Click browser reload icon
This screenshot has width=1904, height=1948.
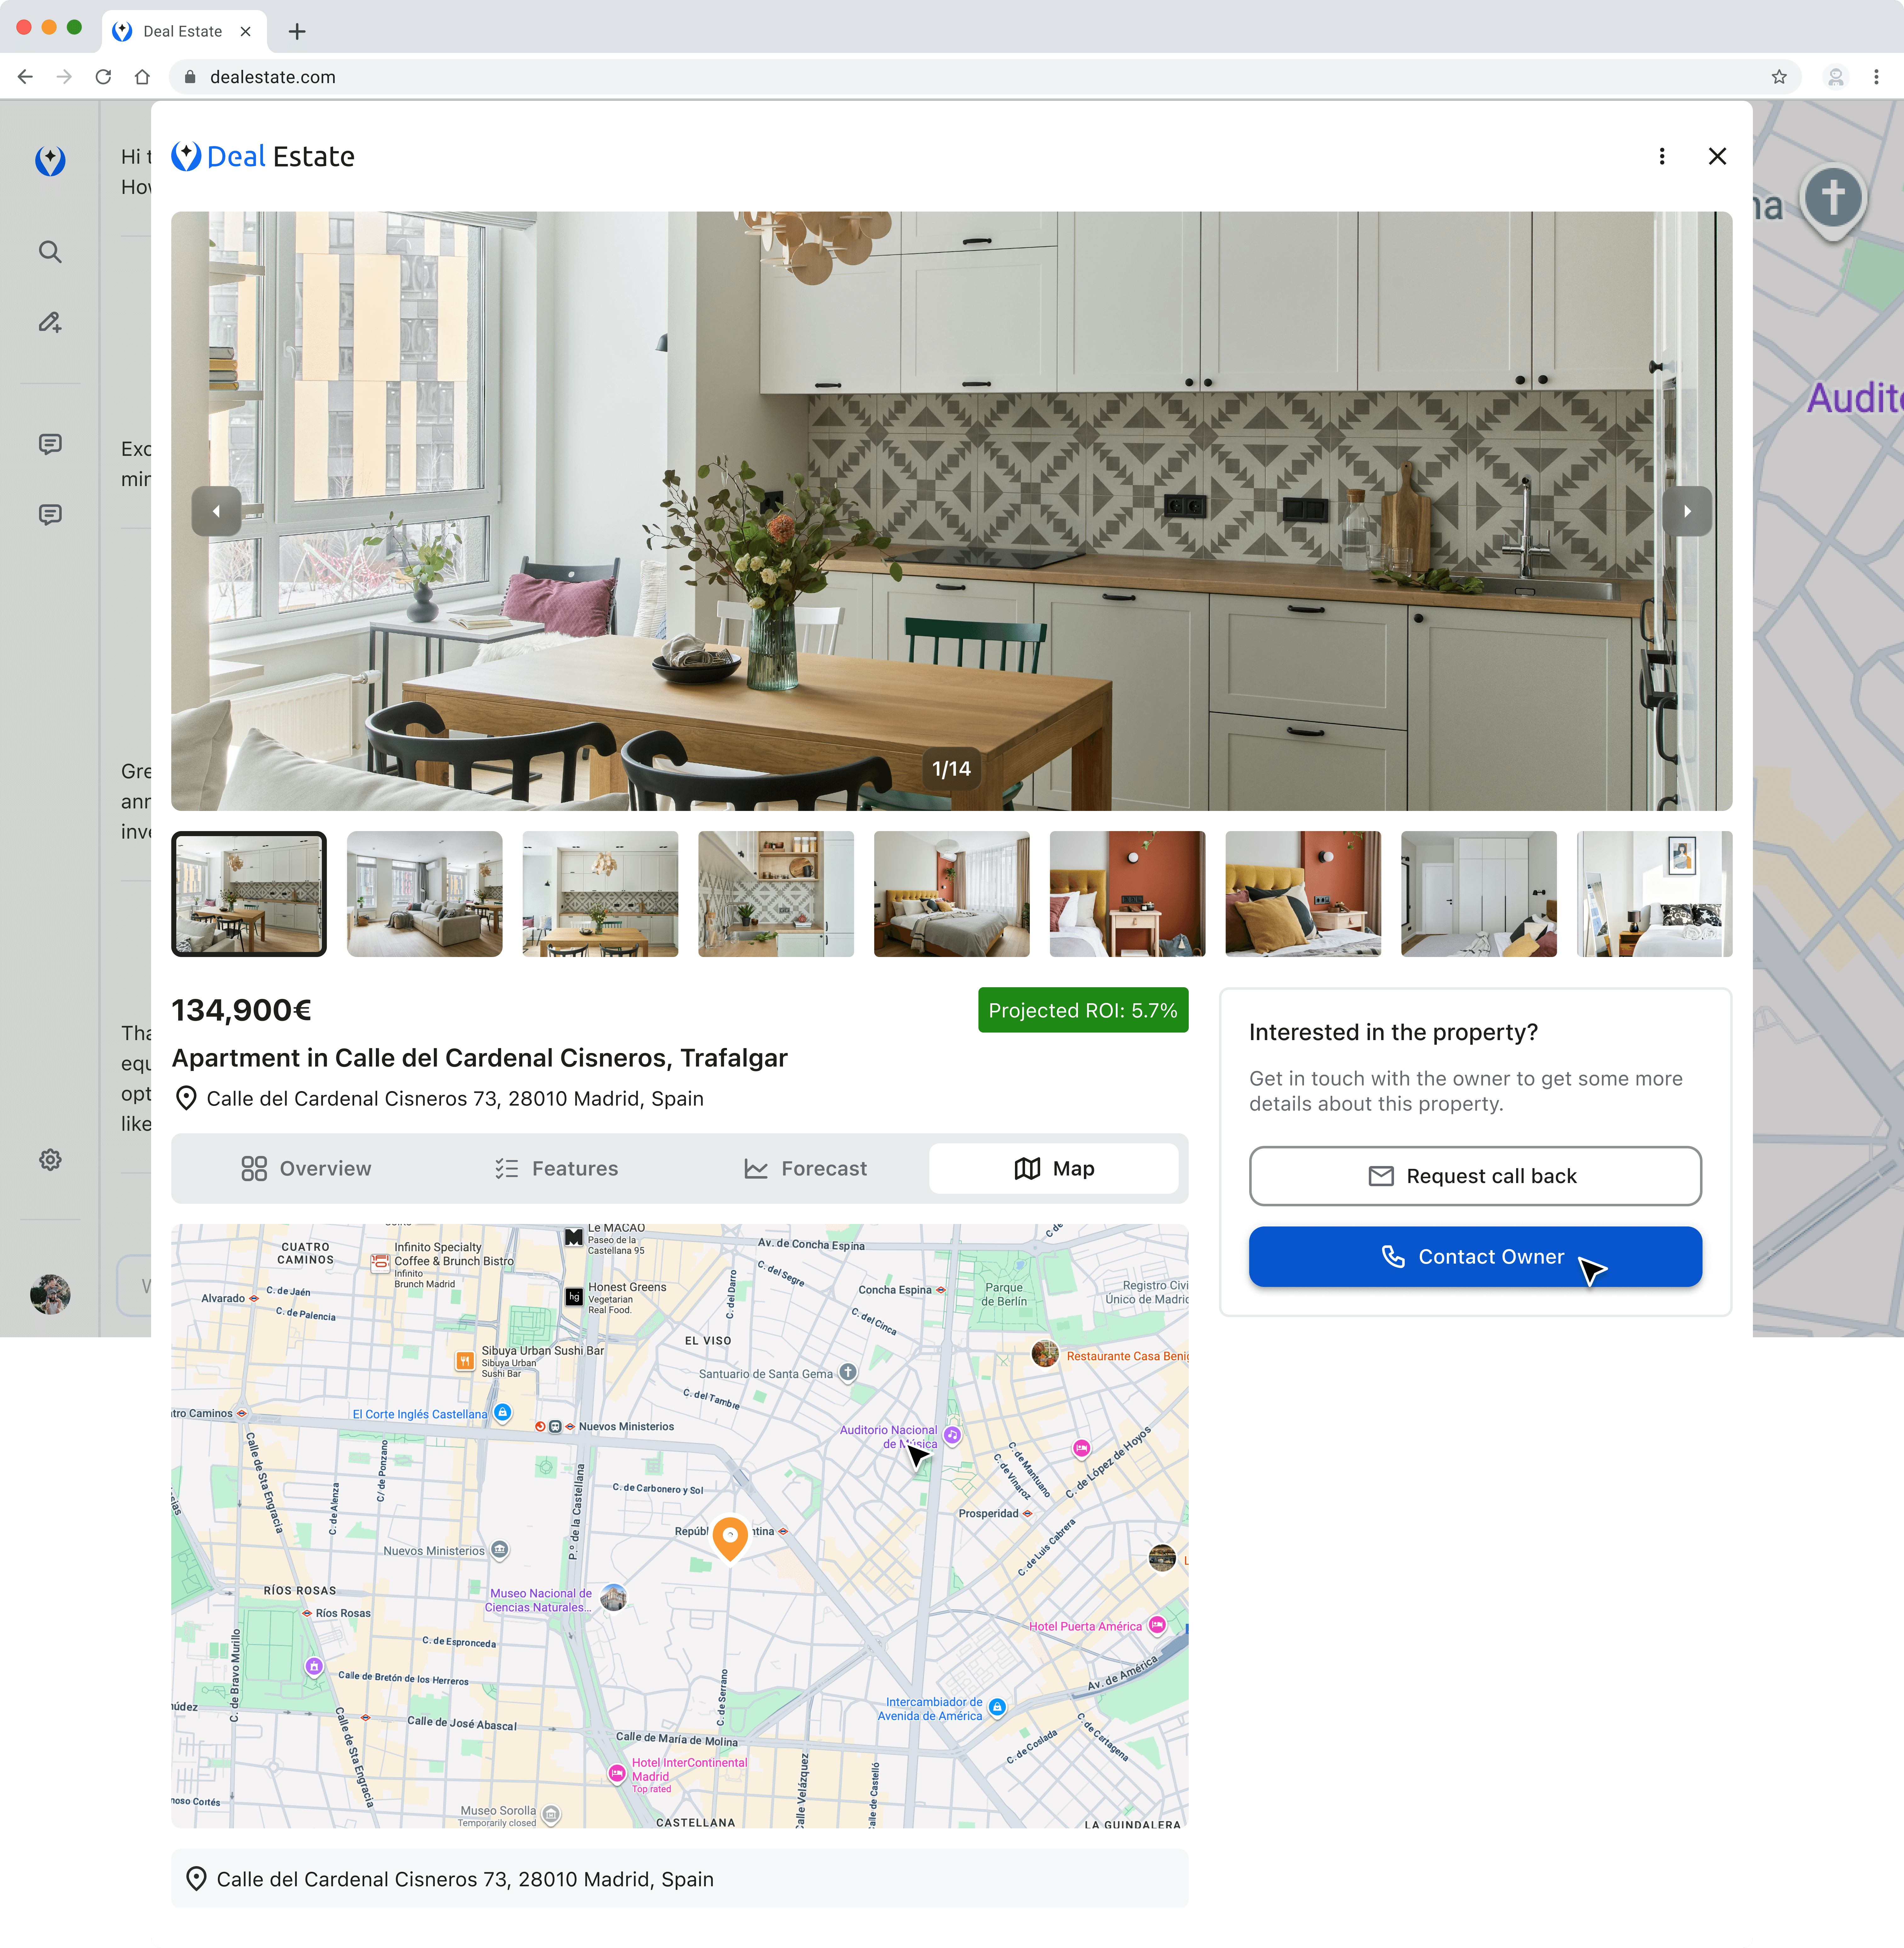tap(103, 77)
